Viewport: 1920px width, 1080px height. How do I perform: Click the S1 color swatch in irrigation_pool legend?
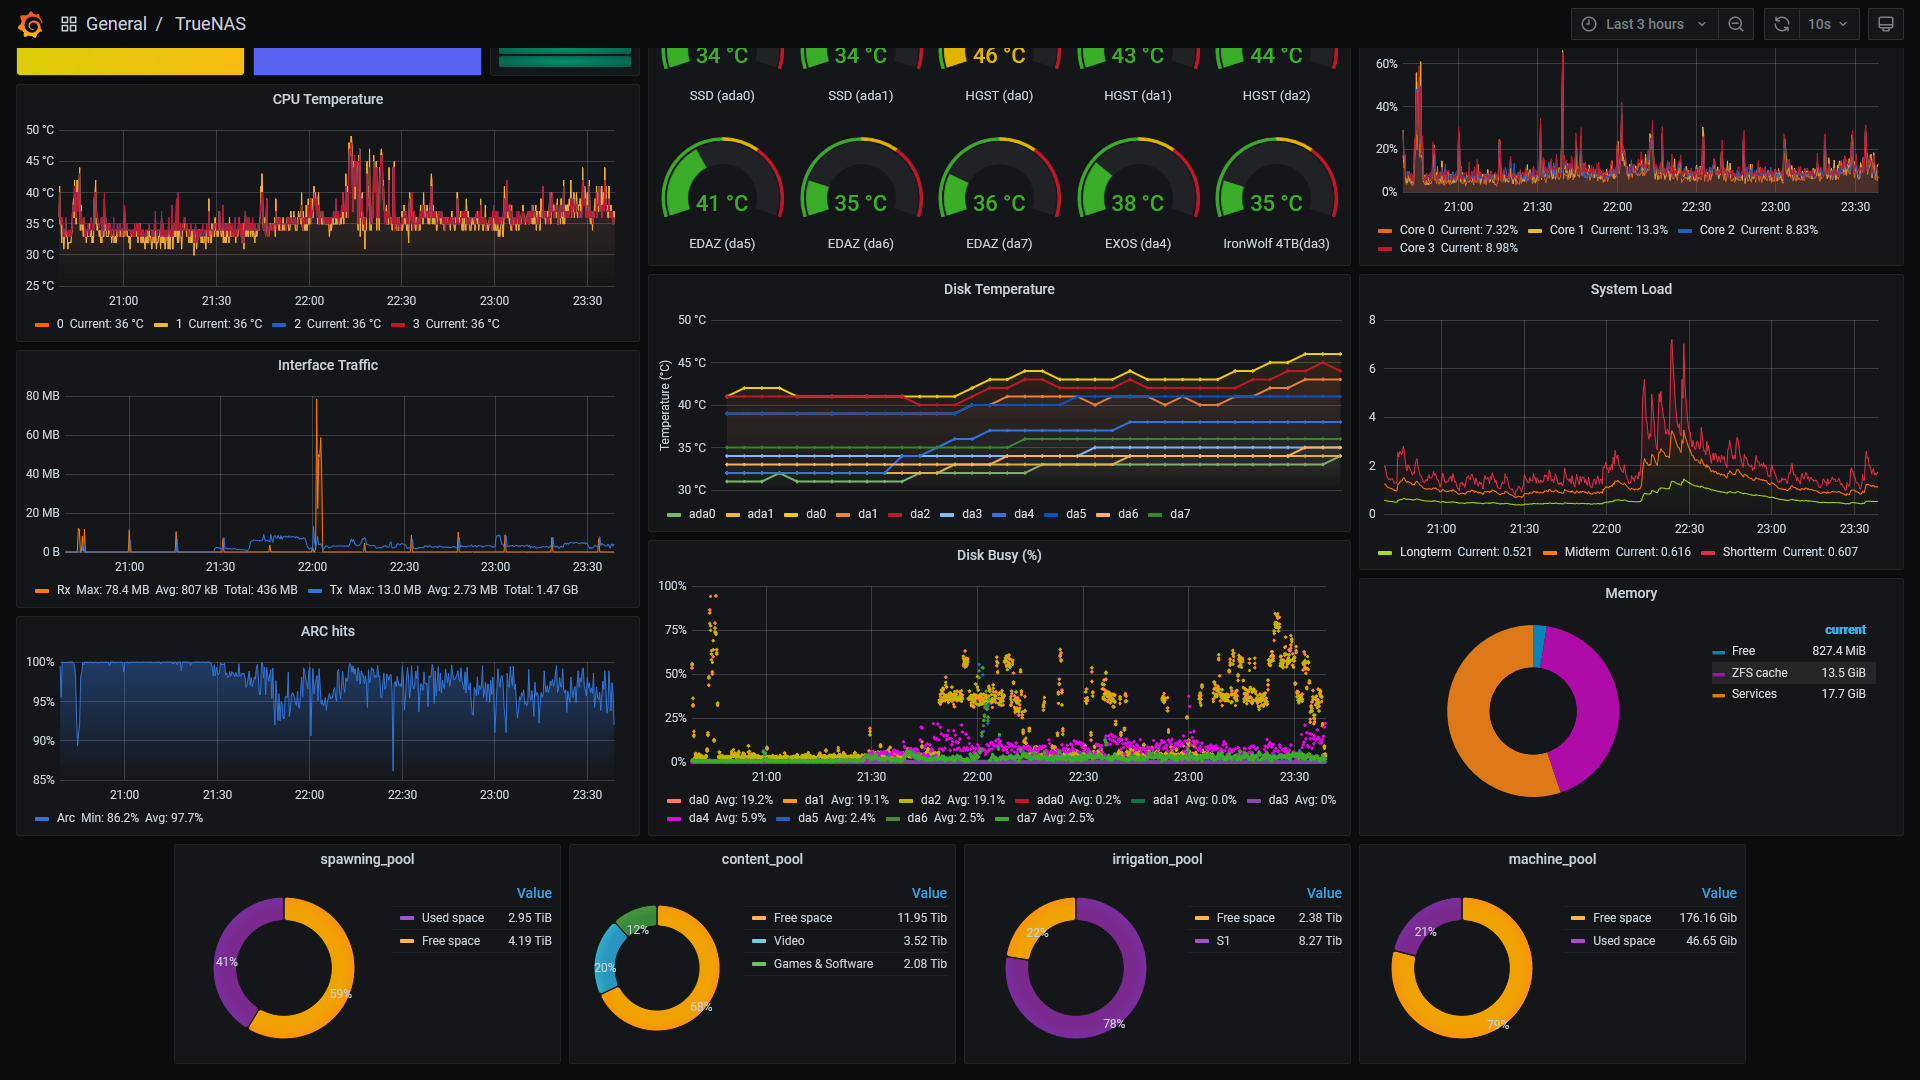(x=1202, y=941)
